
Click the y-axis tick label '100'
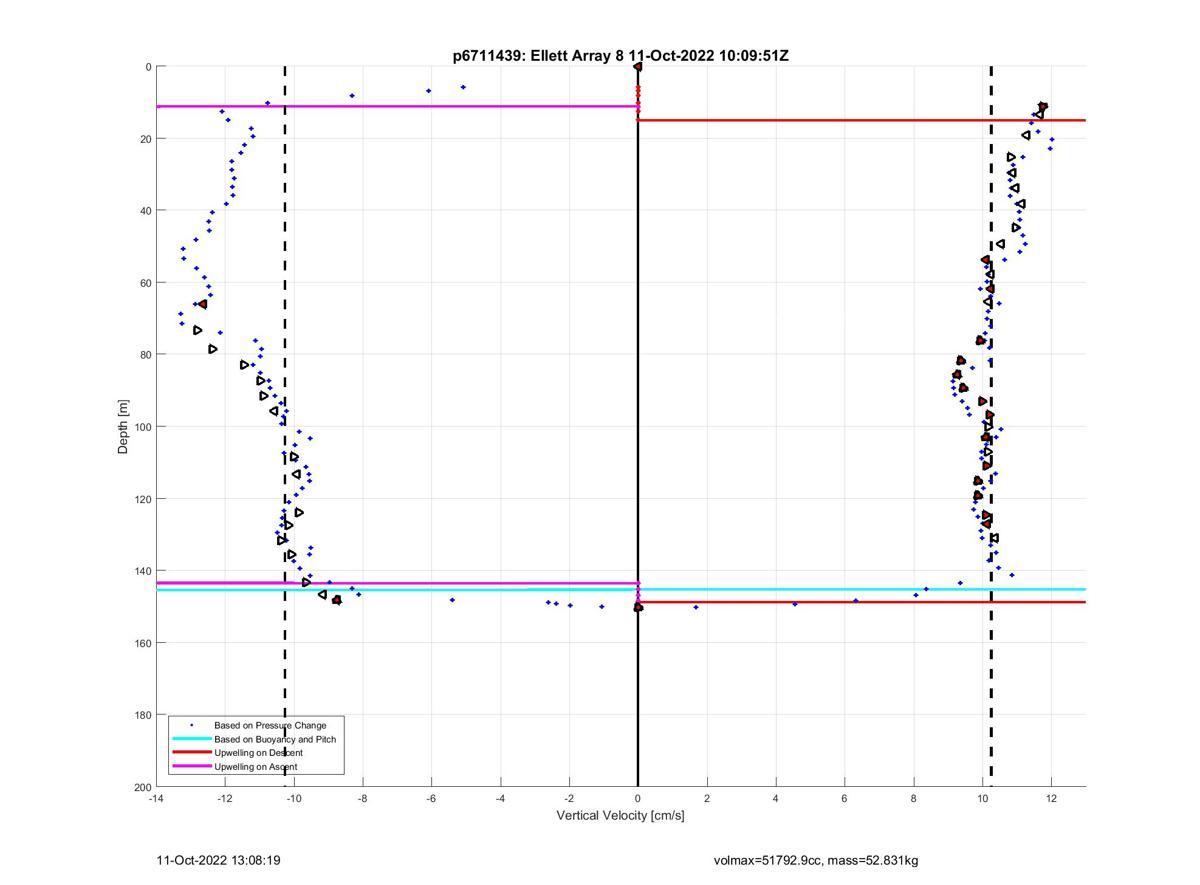pyautogui.click(x=141, y=427)
